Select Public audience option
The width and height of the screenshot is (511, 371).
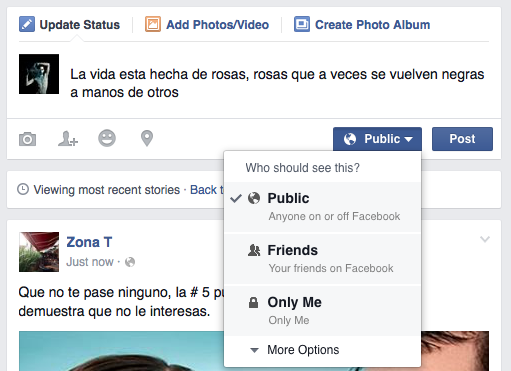coord(323,207)
